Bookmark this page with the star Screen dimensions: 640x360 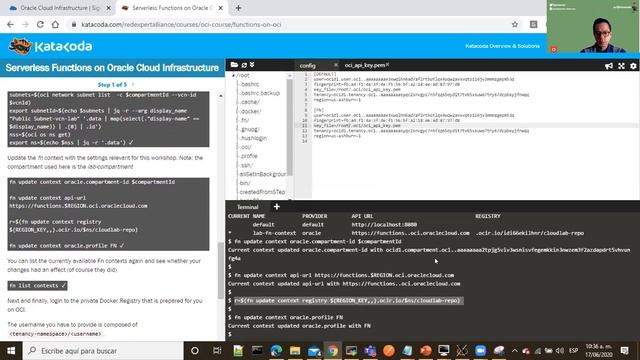pyautogui.click(x=515, y=24)
